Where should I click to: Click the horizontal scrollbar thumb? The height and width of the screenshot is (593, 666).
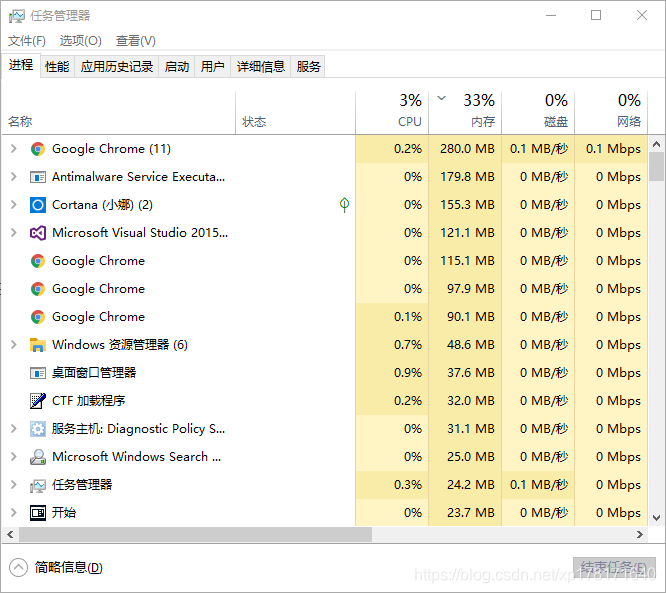(x=195, y=534)
